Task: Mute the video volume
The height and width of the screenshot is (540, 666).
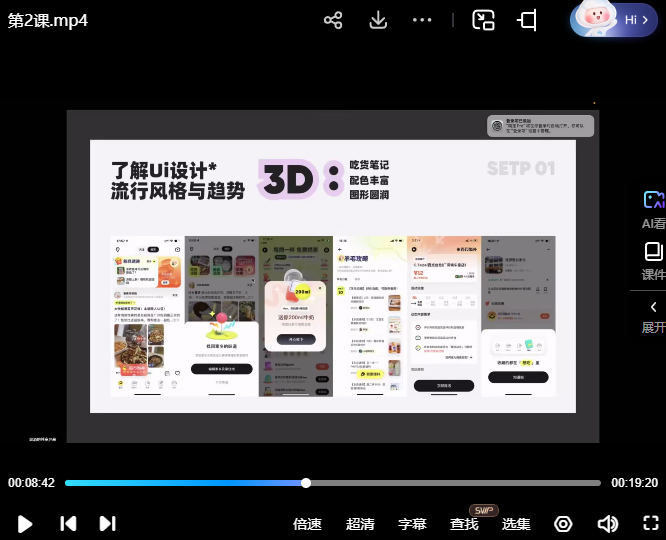Action: 607,524
